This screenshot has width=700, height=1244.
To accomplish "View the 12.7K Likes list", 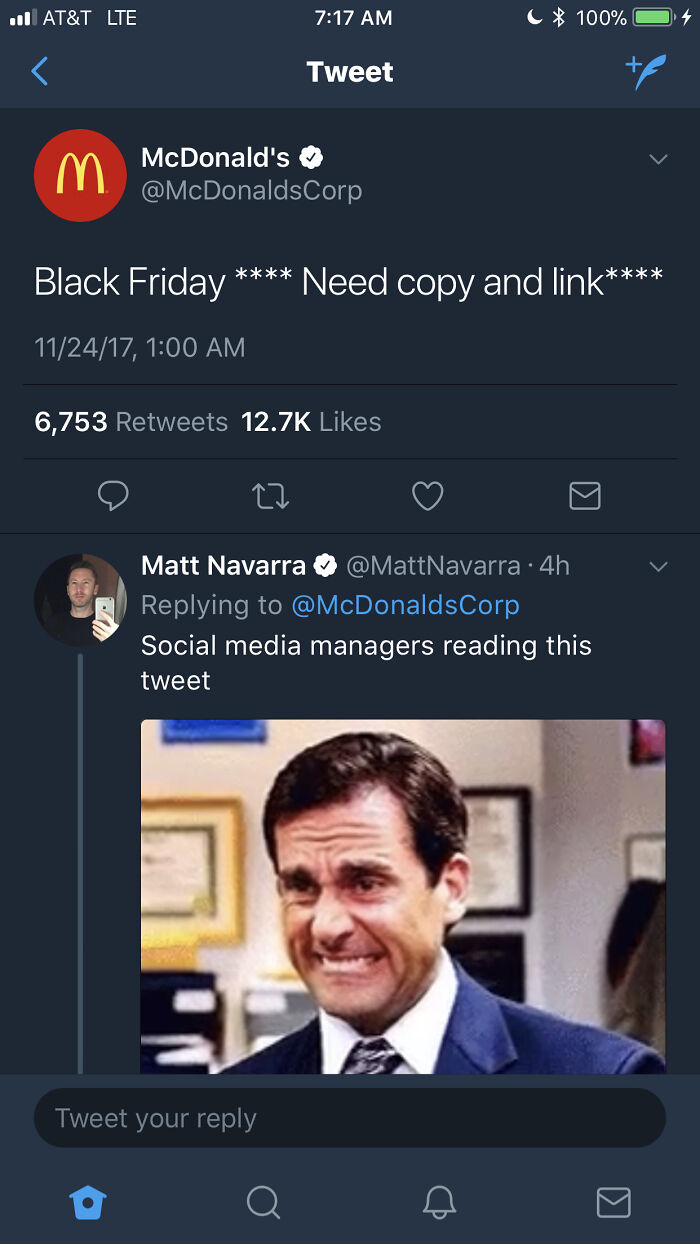I will (x=311, y=422).
